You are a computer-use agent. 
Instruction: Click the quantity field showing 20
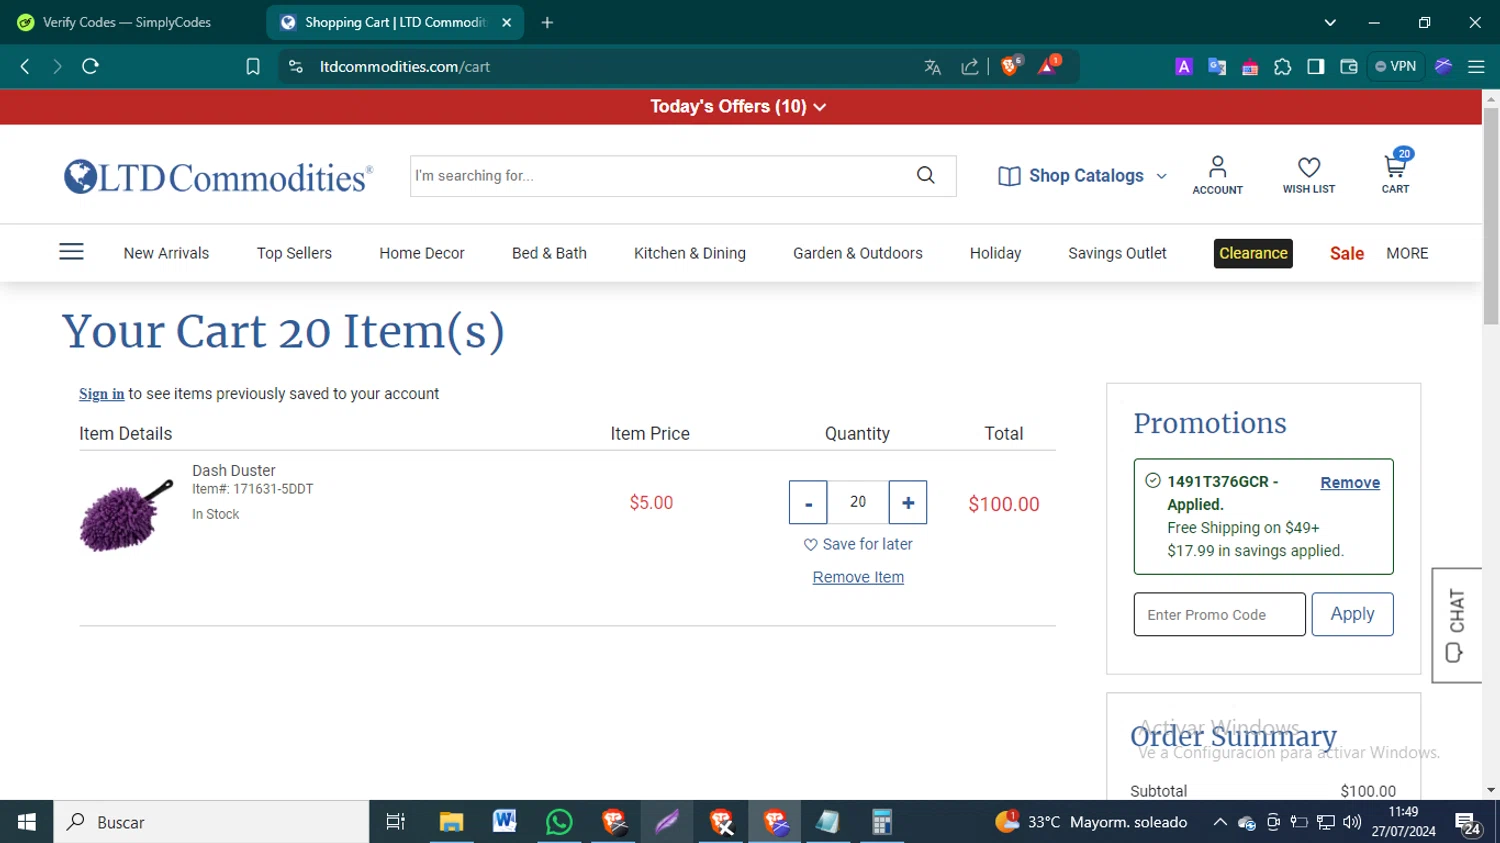[858, 502]
